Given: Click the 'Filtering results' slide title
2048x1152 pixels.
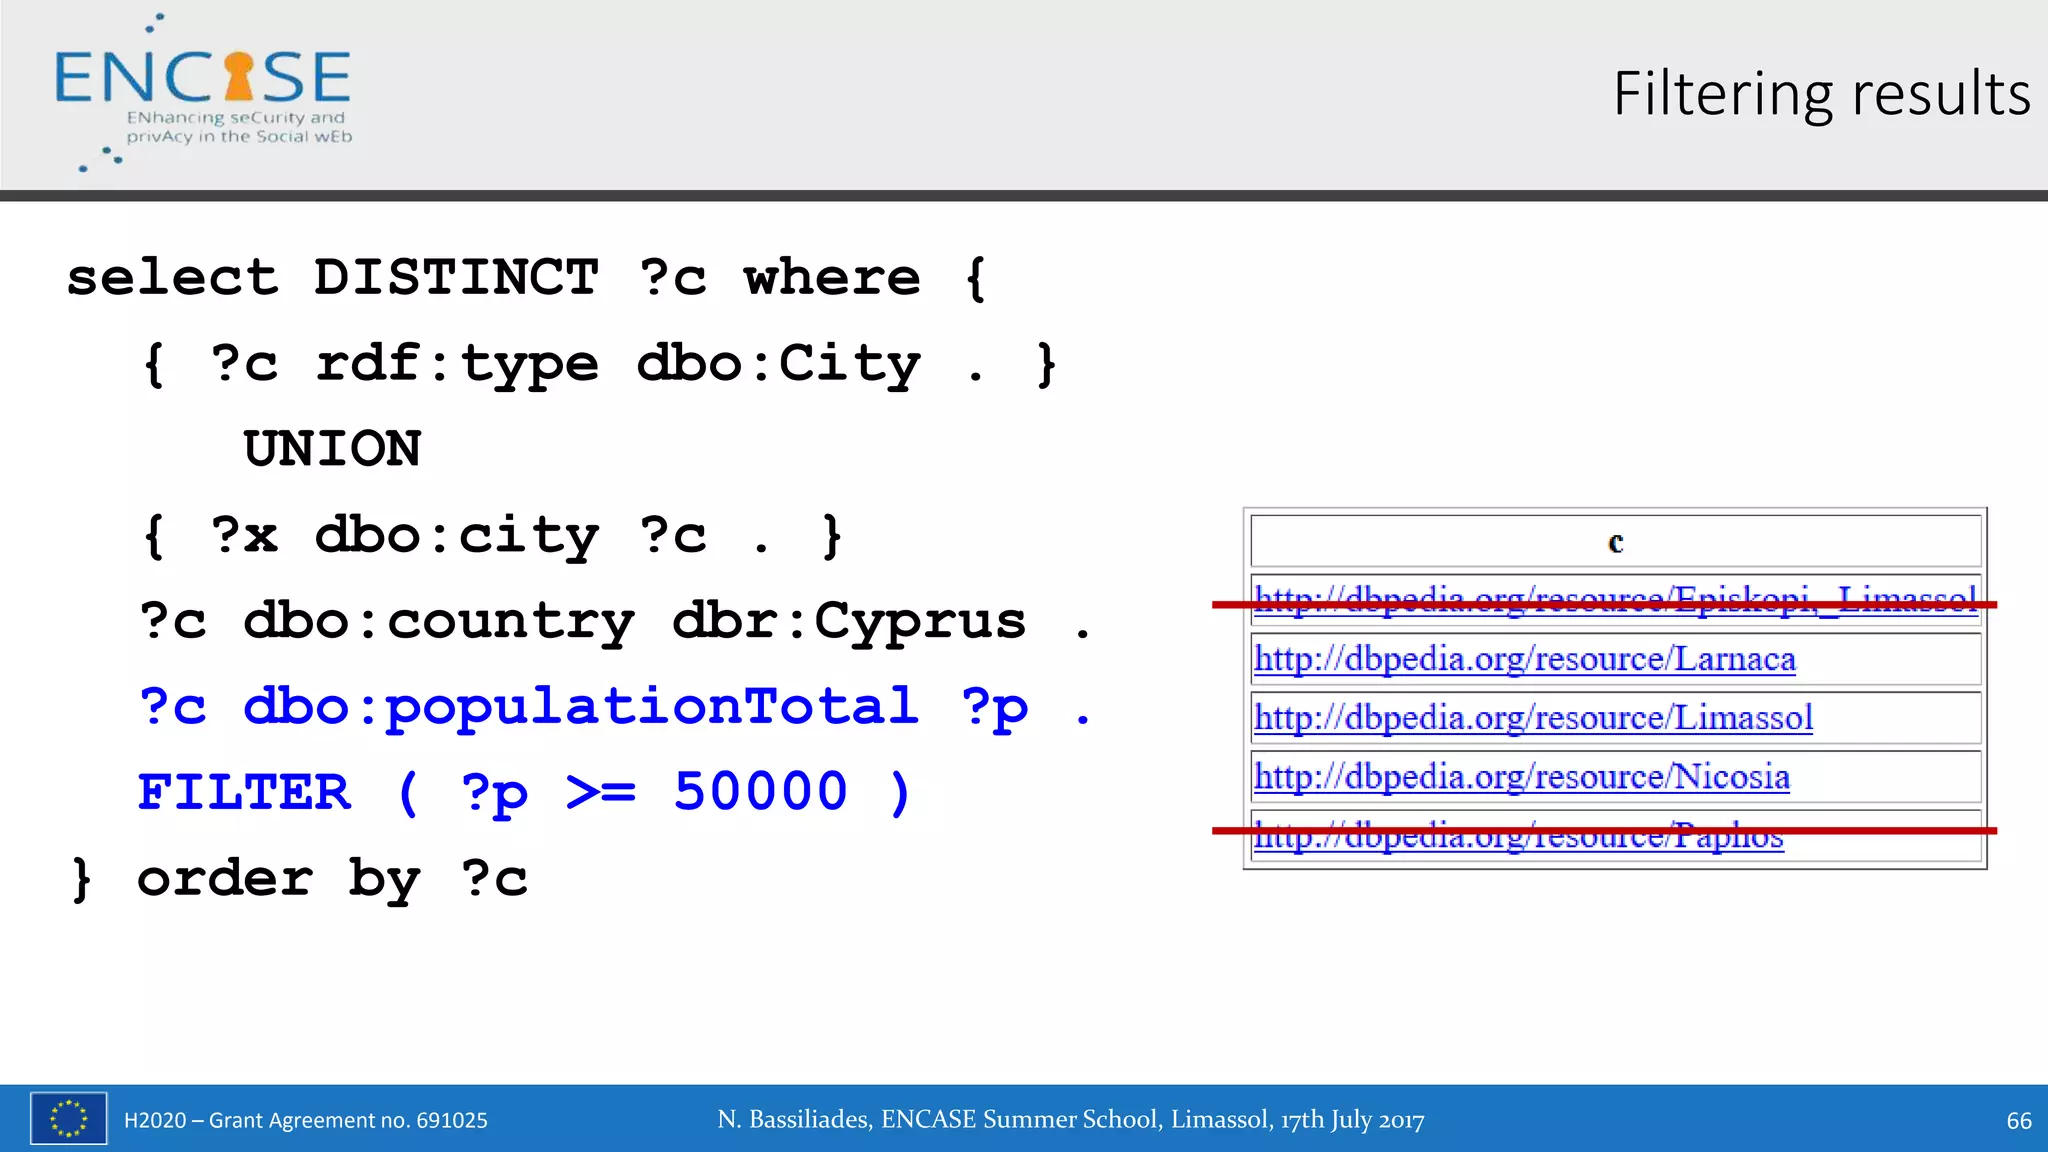Looking at the screenshot, I should click(1821, 94).
